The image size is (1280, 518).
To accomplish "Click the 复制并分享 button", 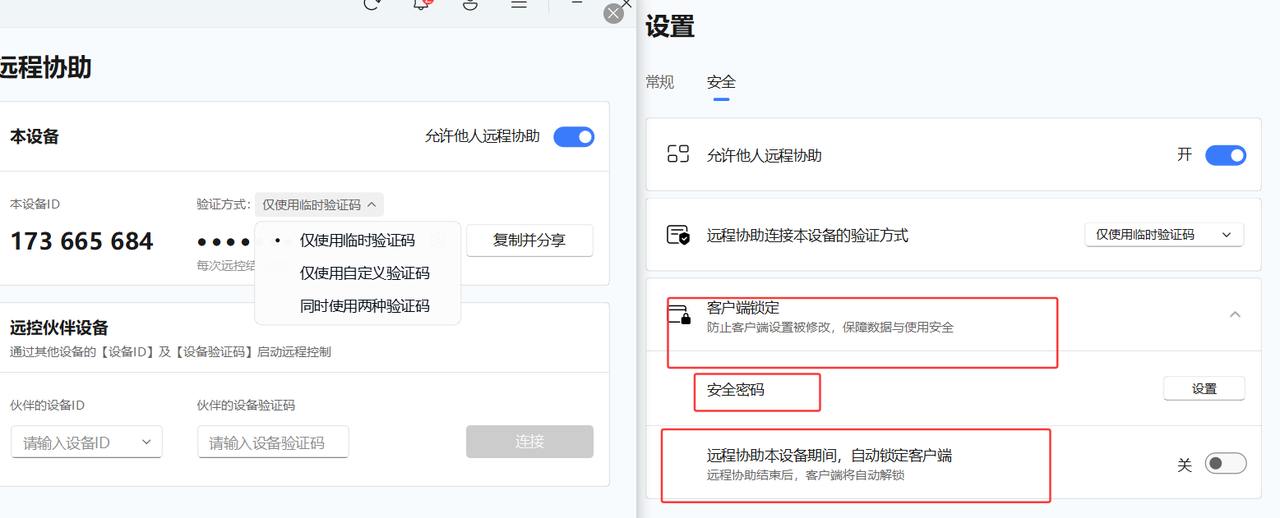I will tap(529, 240).
